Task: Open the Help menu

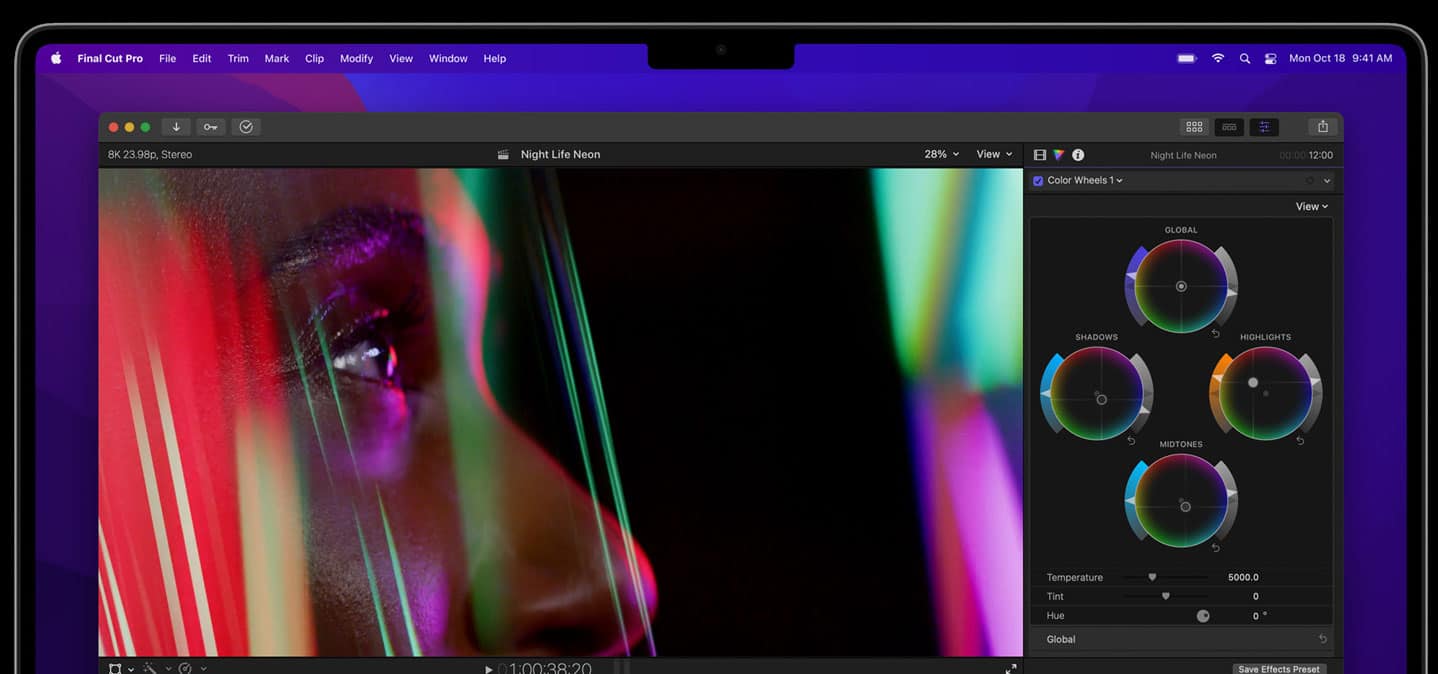Action: pos(495,58)
